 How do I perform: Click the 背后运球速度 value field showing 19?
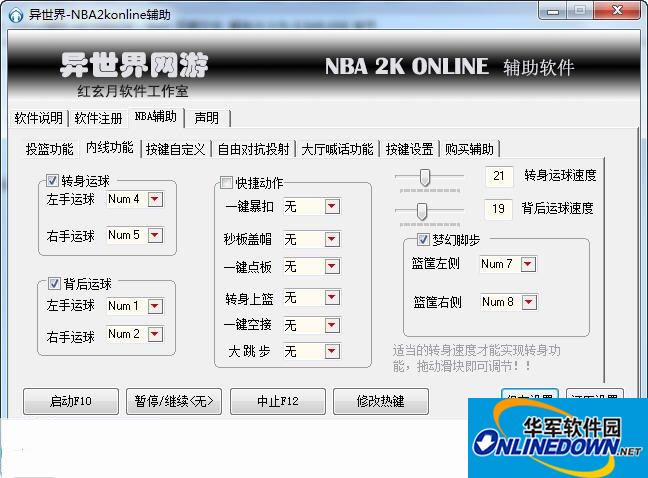(498, 209)
